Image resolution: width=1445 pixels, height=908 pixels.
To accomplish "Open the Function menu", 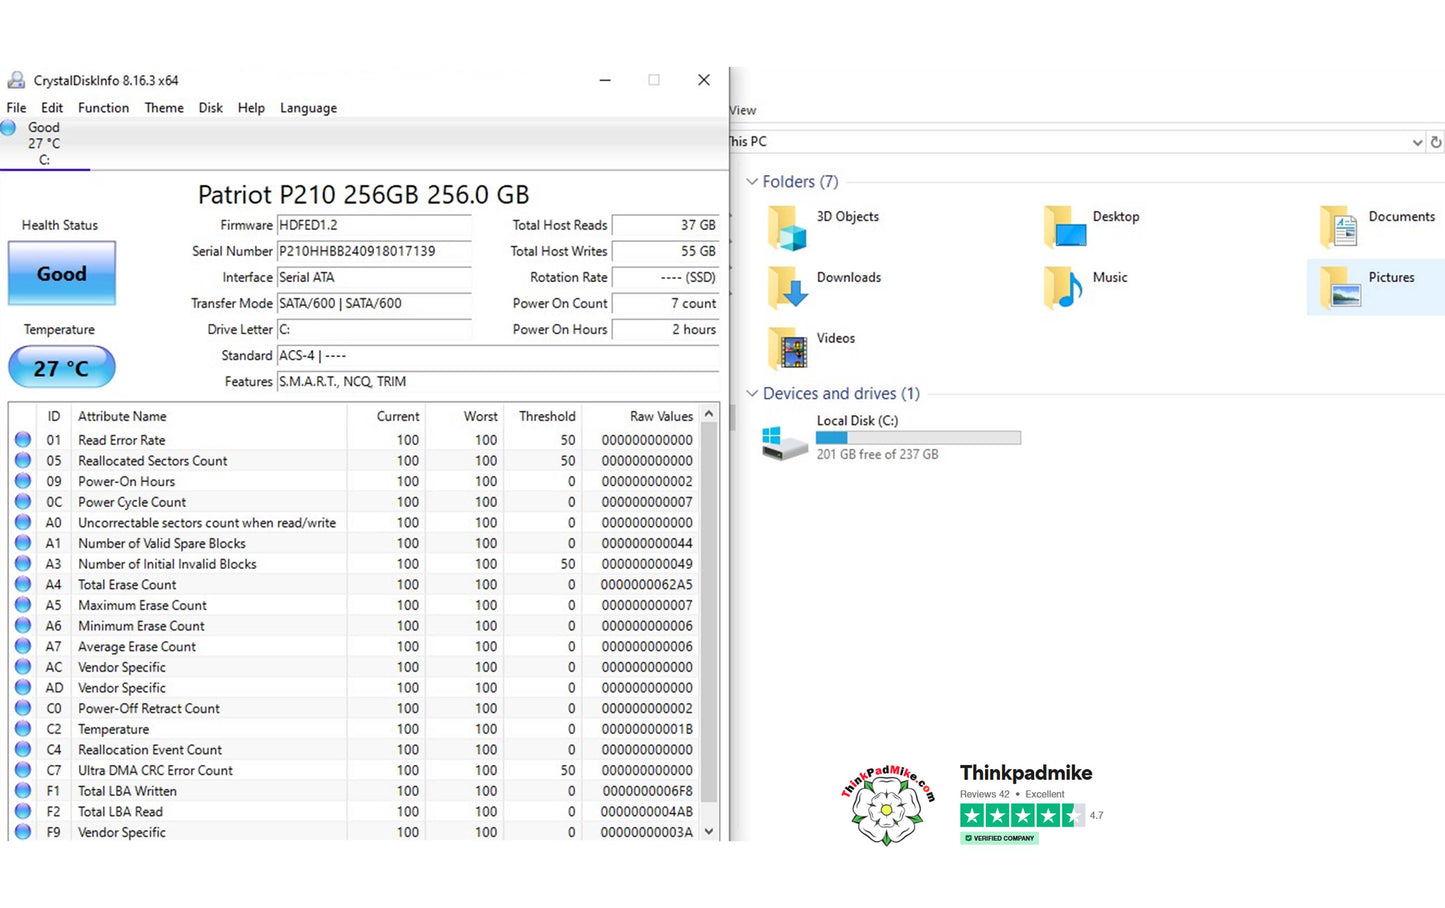I will (103, 108).
